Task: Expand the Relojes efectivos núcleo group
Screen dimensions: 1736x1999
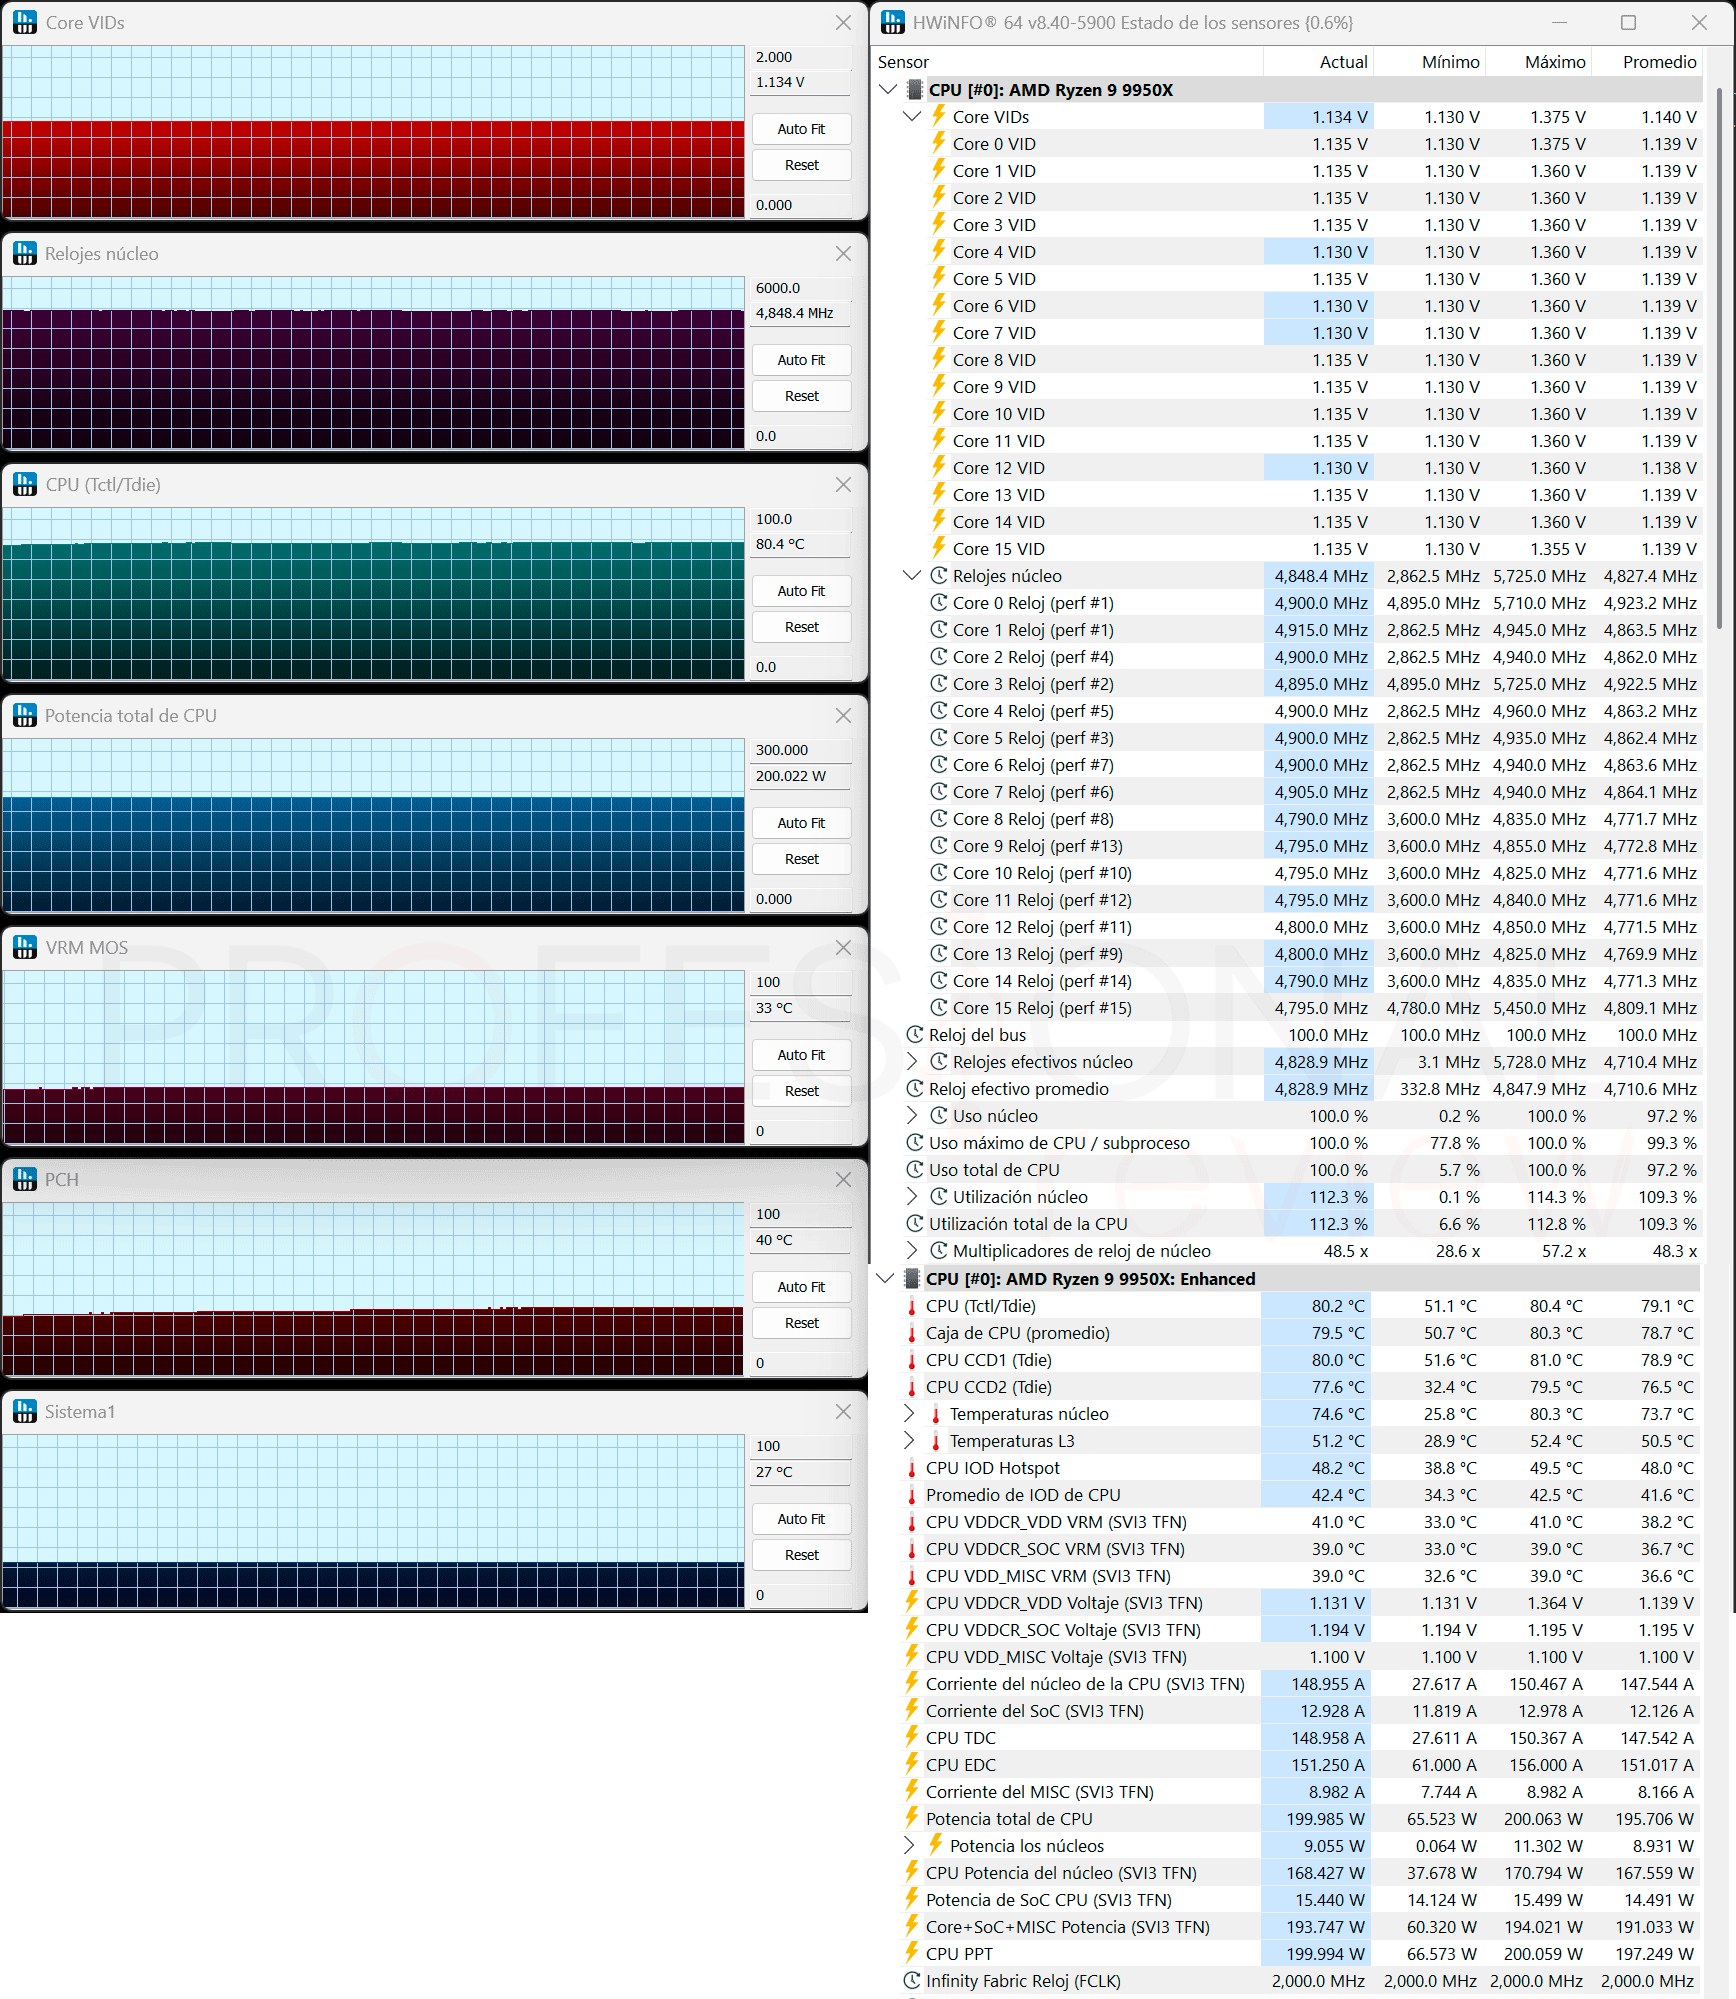Action: pos(911,1061)
